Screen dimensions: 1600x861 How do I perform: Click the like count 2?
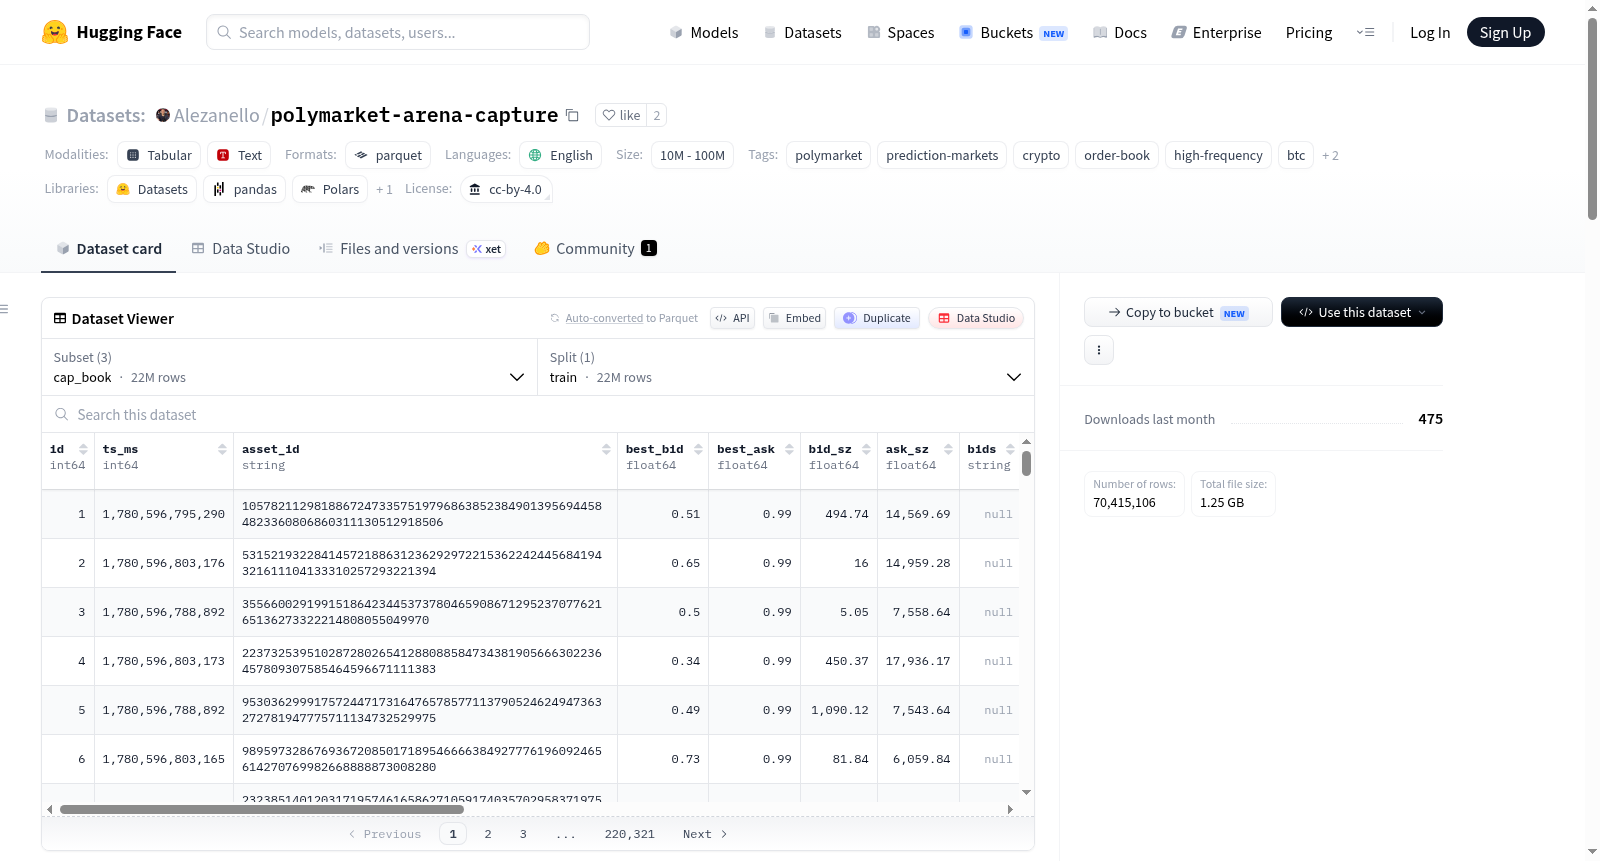[x=657, y=115]
